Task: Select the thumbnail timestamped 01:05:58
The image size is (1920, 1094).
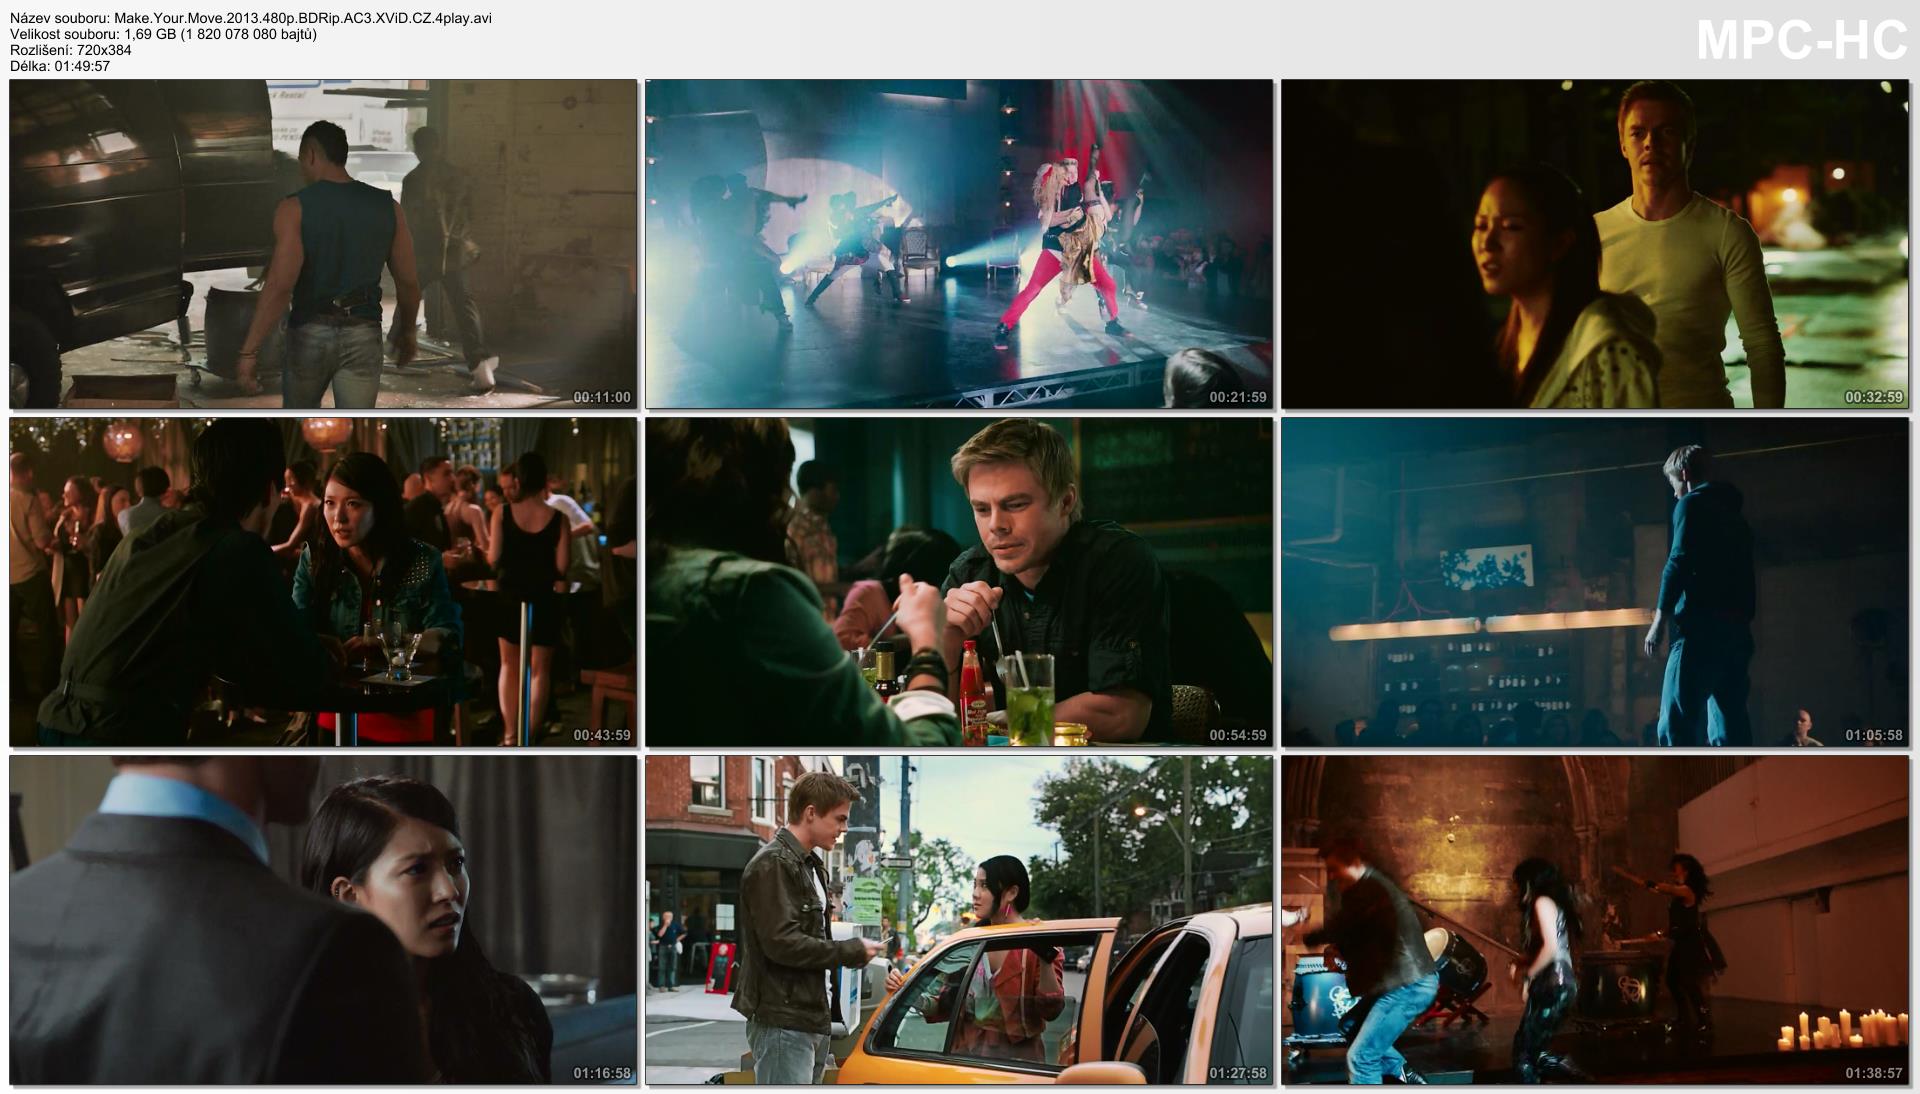Action: point(1595,582)
